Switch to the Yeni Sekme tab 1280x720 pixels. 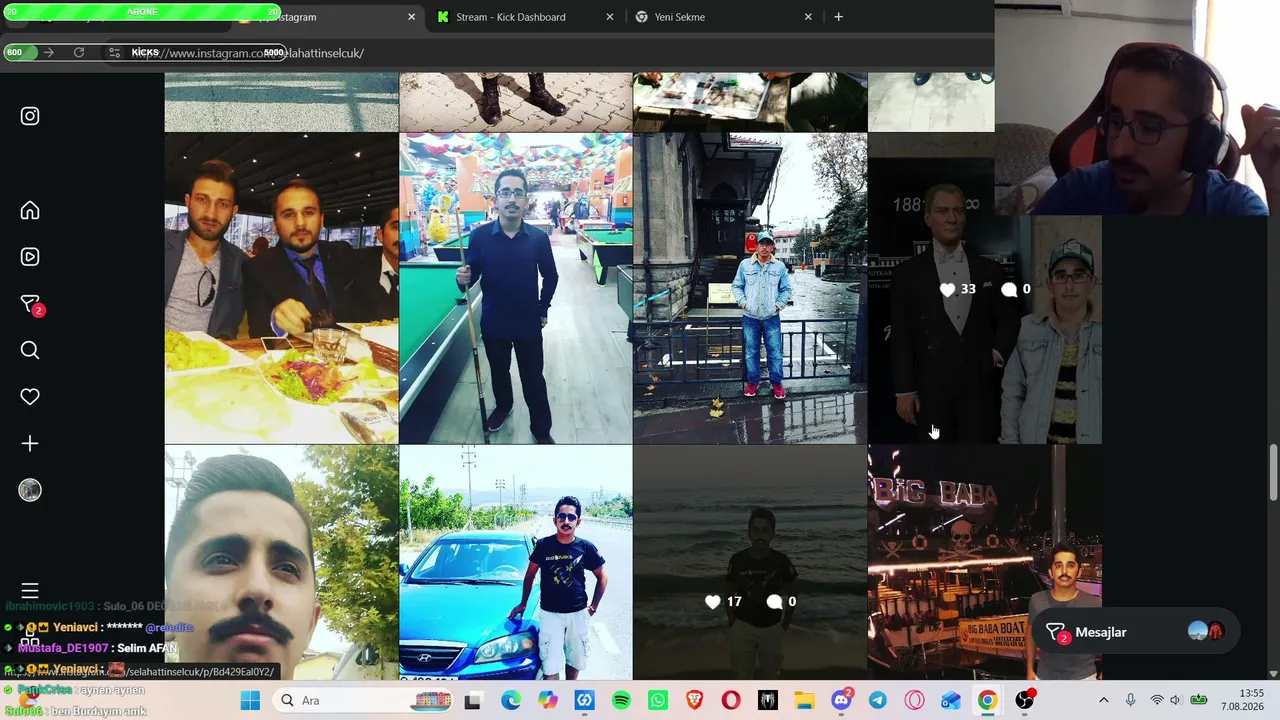[724, 17]
